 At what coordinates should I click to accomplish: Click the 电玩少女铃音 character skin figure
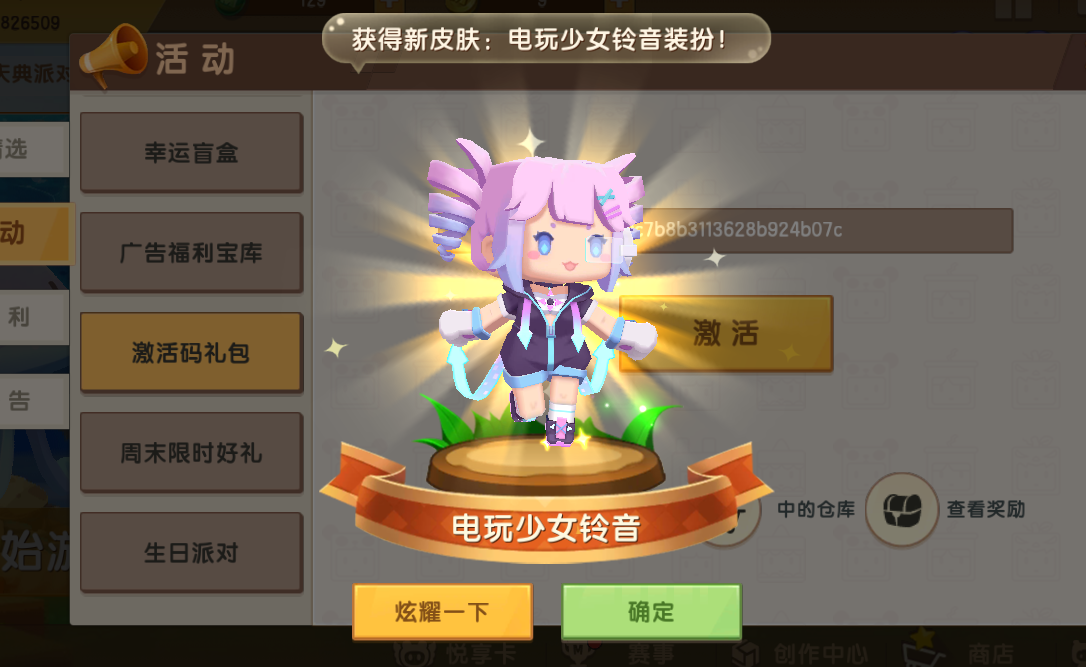pyautogui.click(x=540, y=291)
